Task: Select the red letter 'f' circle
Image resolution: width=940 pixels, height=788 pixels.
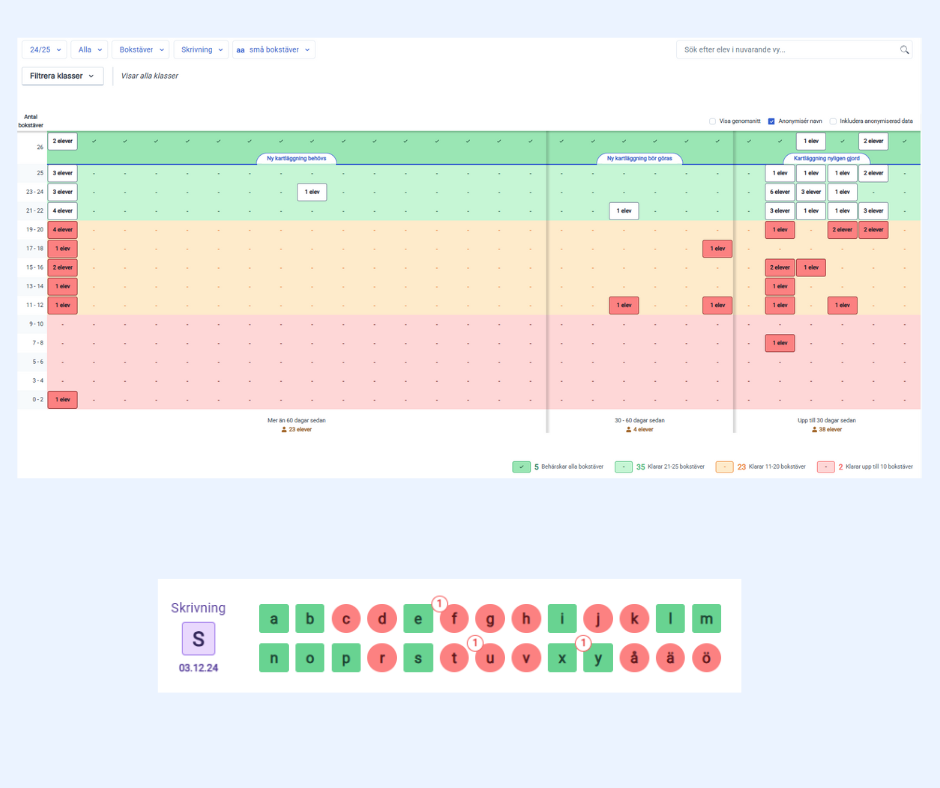Action: [454, 619]
